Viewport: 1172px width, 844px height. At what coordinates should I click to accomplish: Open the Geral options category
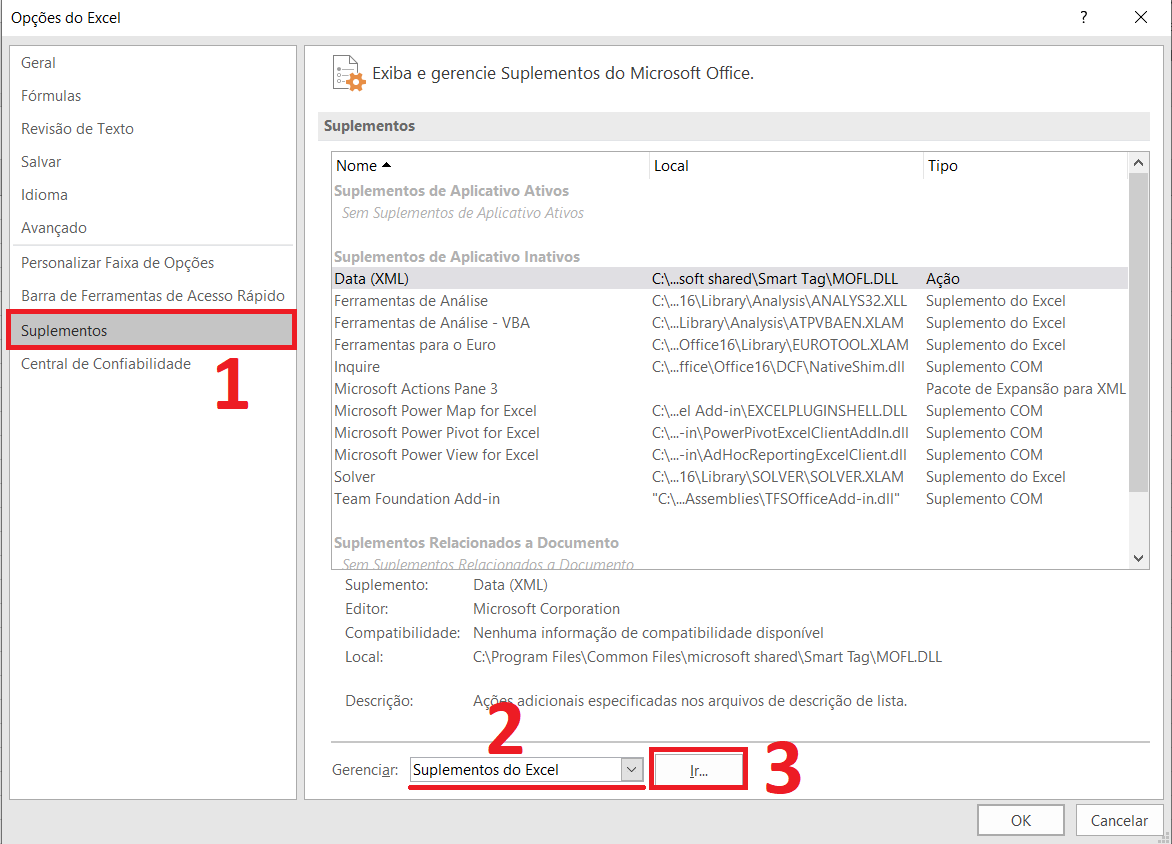pos(39,63)
